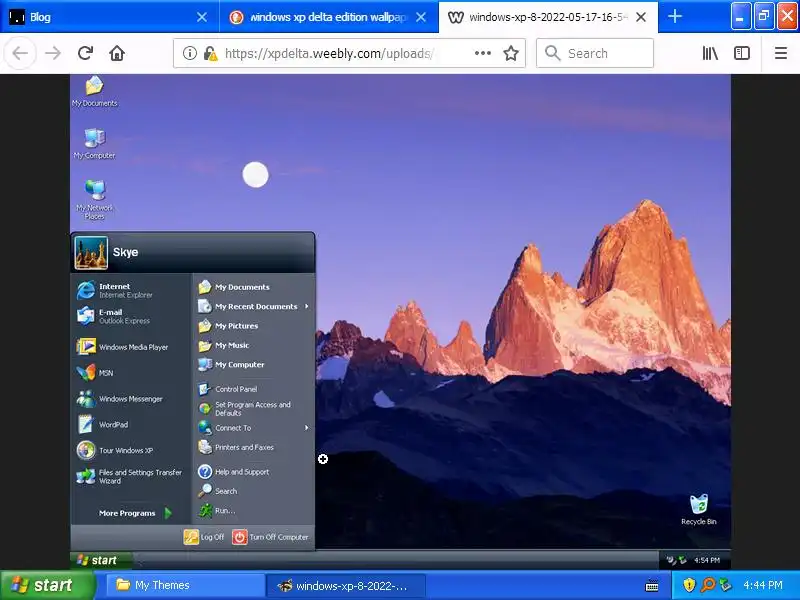Viewport: 800px width, 600px height.
Task: Click the Recycle Bin icon in image
Action: click(x=698, y=510)
